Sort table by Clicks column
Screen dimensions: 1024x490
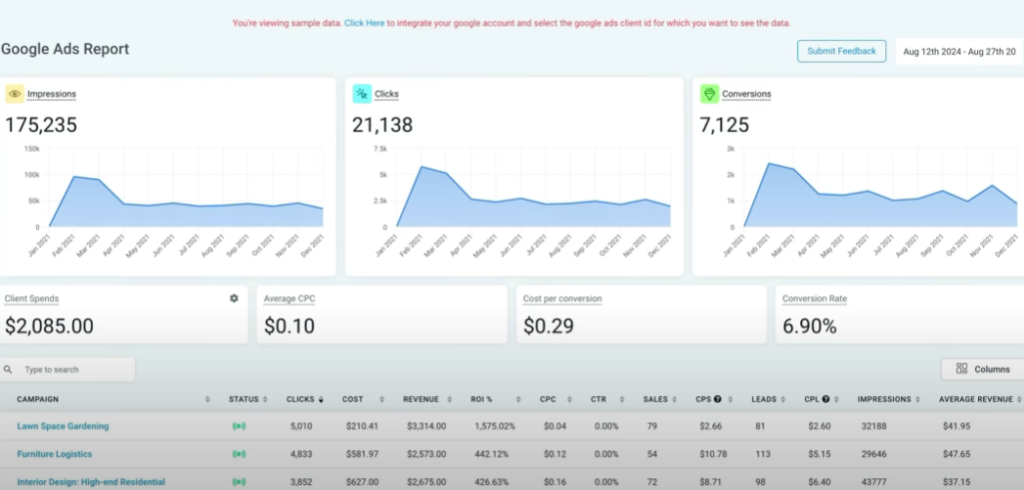click(x=321, y=399)
